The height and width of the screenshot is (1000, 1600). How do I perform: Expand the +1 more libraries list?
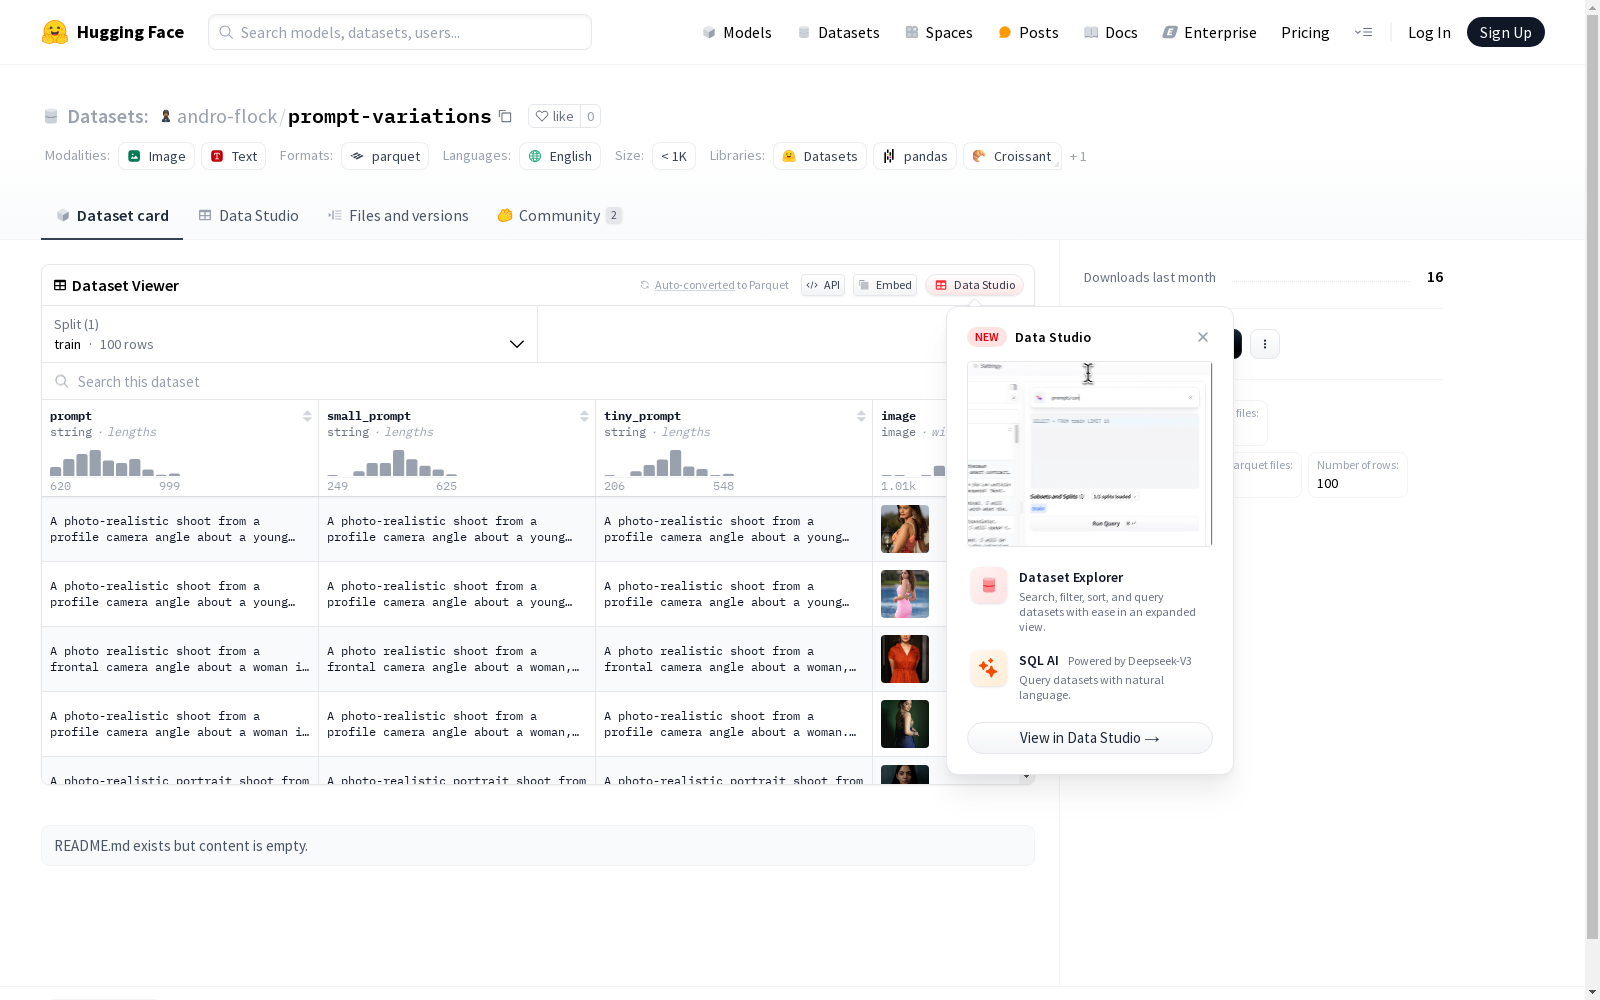(1078, 156)
